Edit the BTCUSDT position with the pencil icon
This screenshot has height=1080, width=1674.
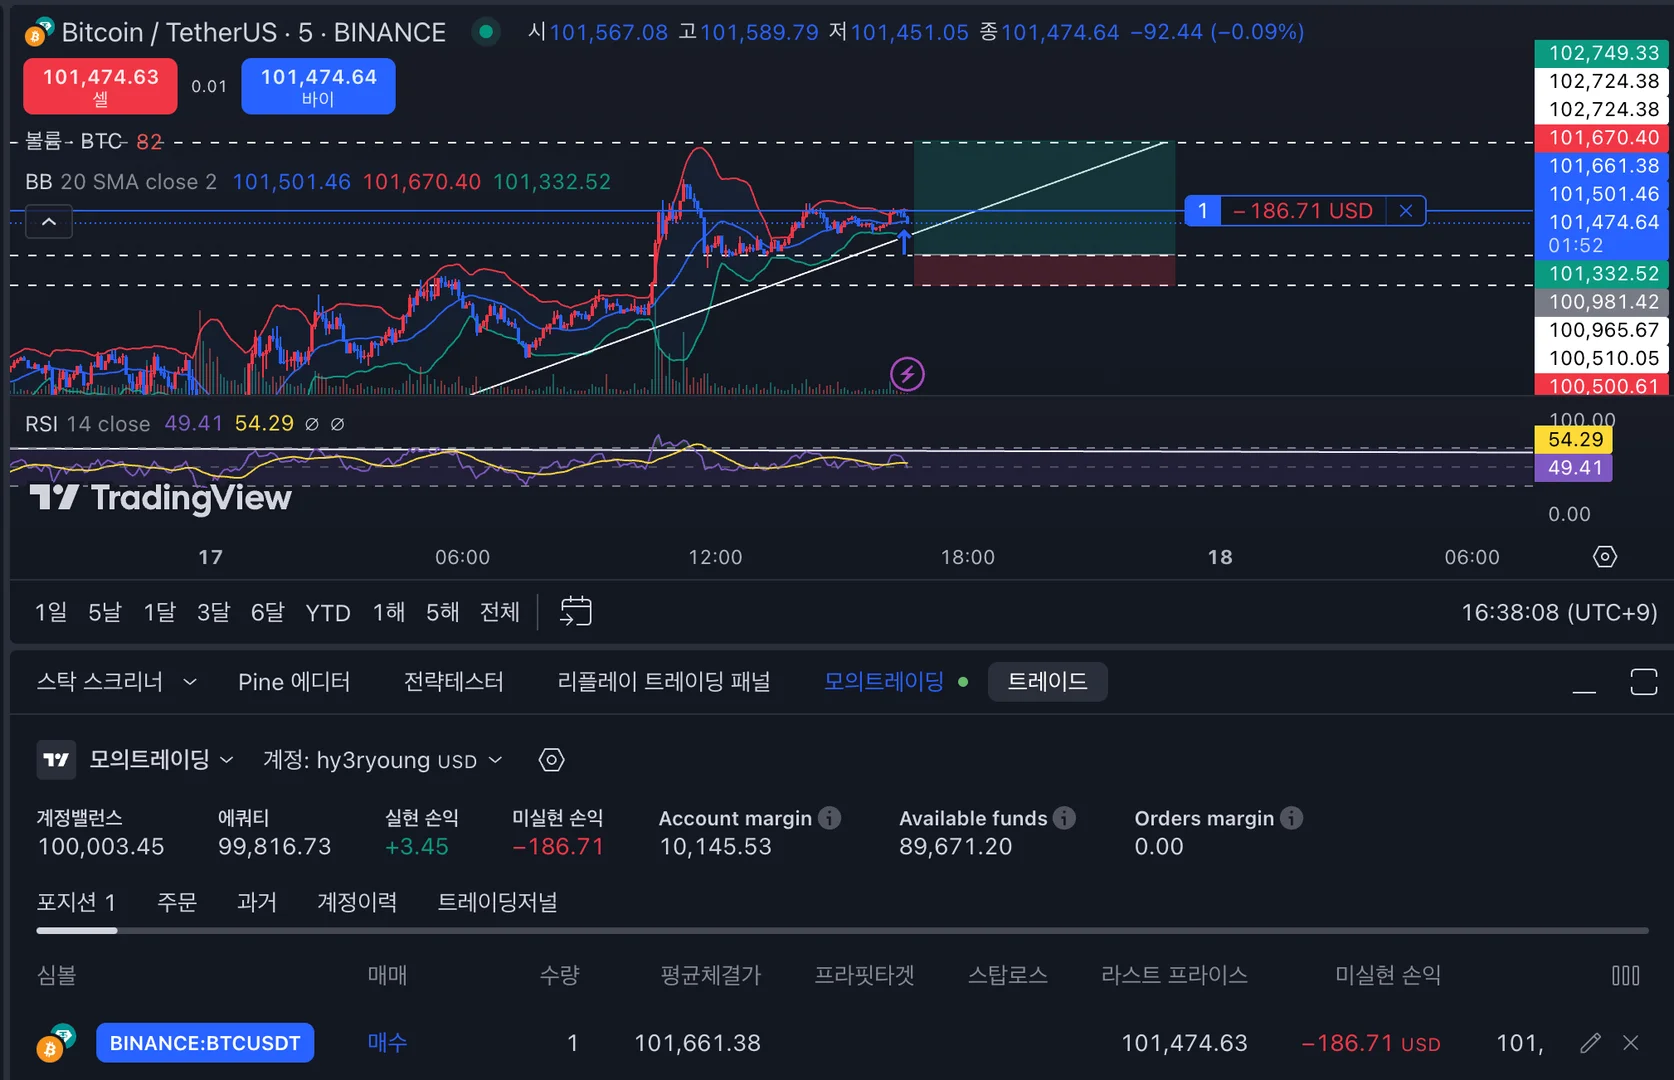1590,1043
